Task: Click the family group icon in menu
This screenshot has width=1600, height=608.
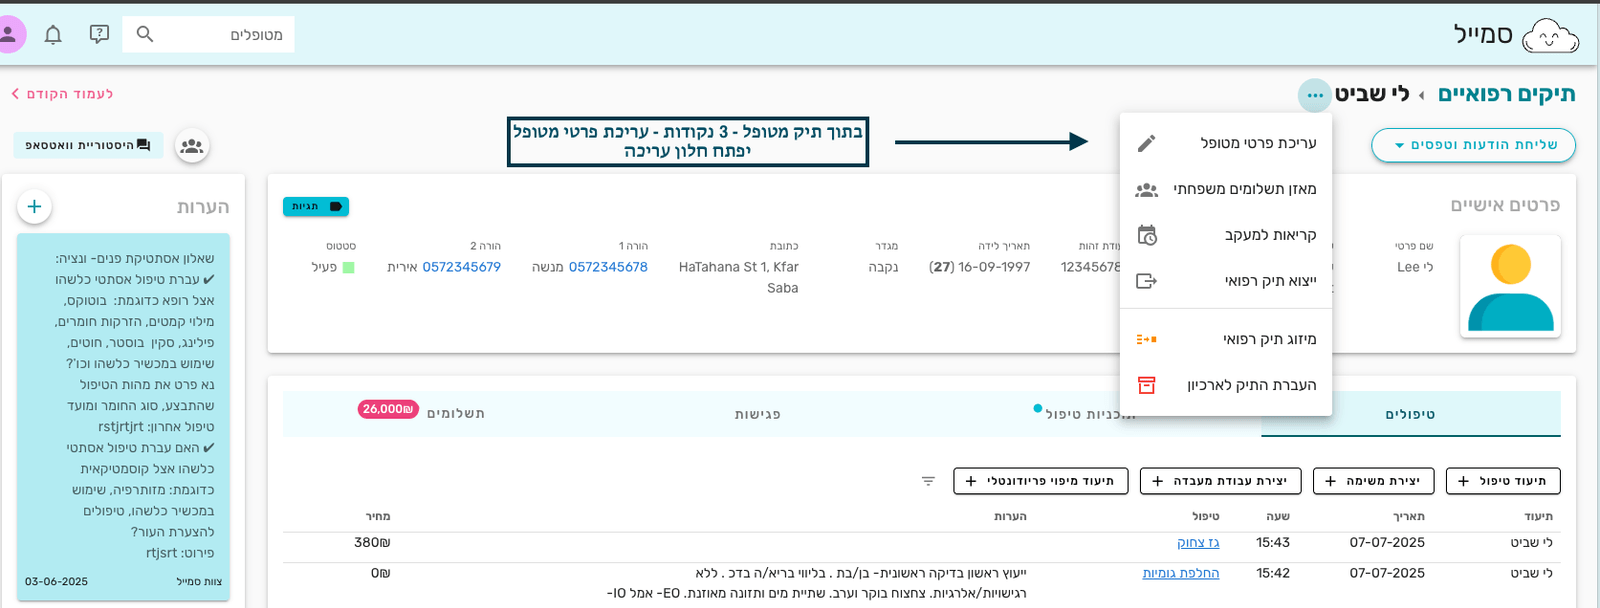Action: [1147, 189]
